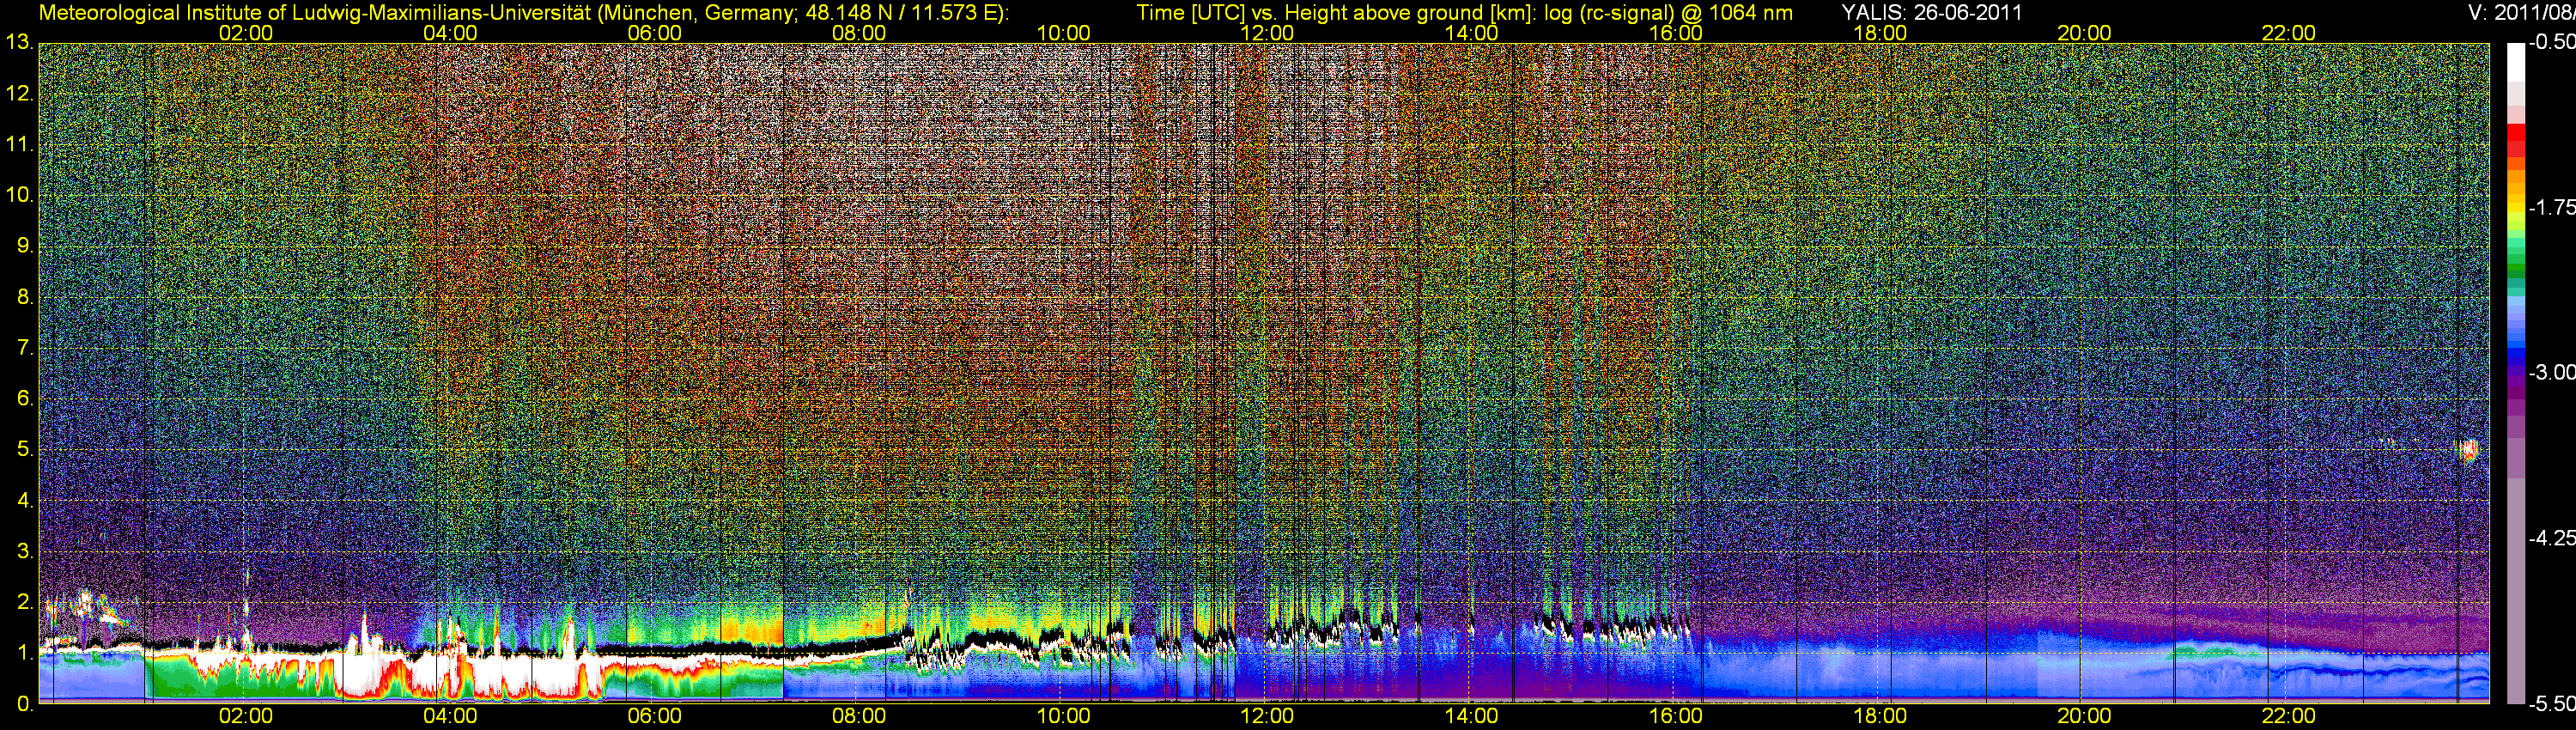Click the -0.50 colorbar scale value
Screen dimensions: 2576x730
pos(2551,42)
